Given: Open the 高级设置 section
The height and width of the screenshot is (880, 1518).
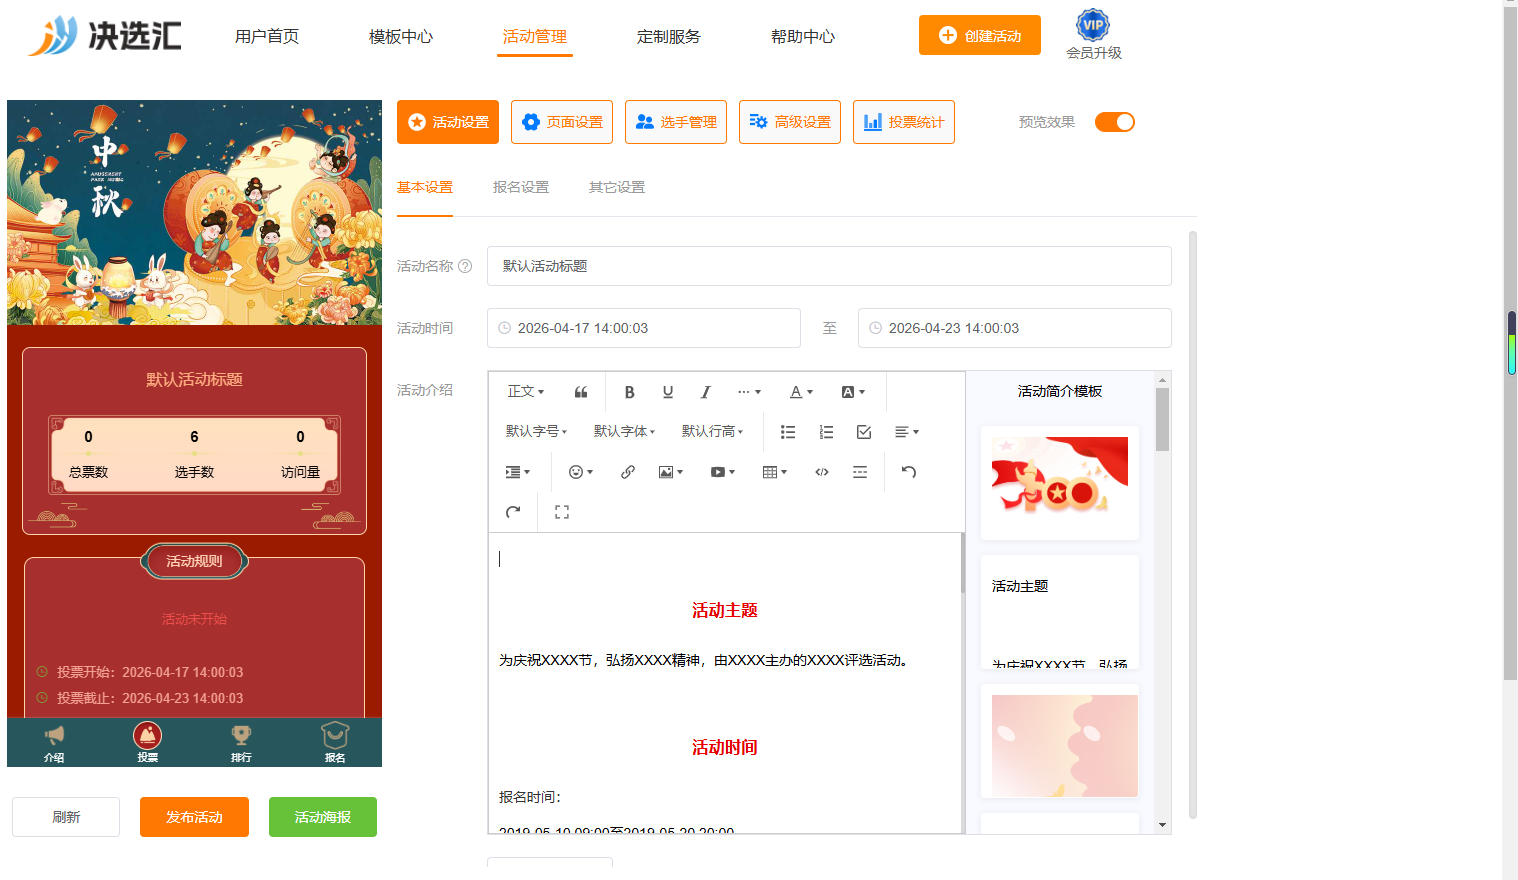Looking at the screenshot, I should (x=790, y=122).
